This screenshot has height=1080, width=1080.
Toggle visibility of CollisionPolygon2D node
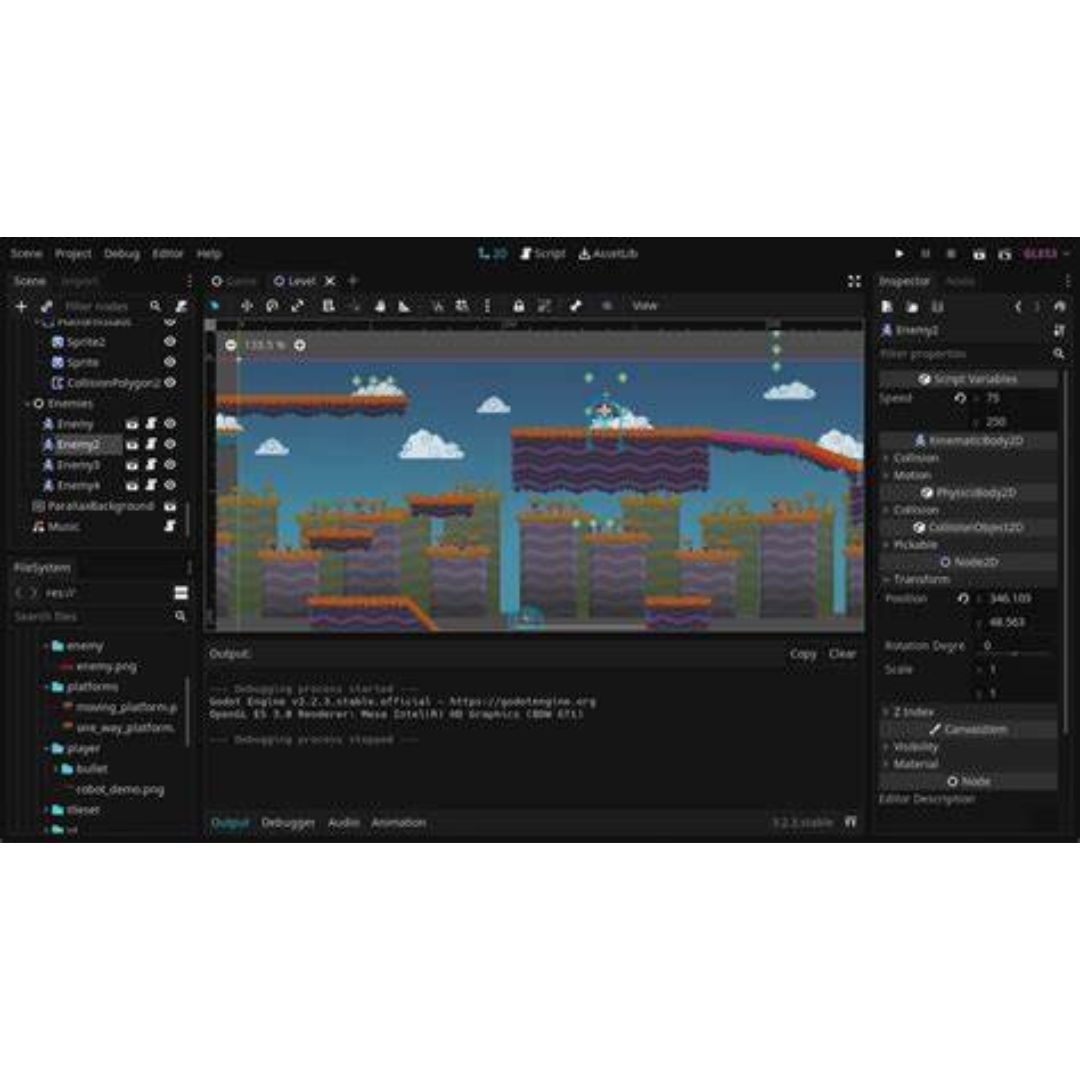[x=170, y=383]
